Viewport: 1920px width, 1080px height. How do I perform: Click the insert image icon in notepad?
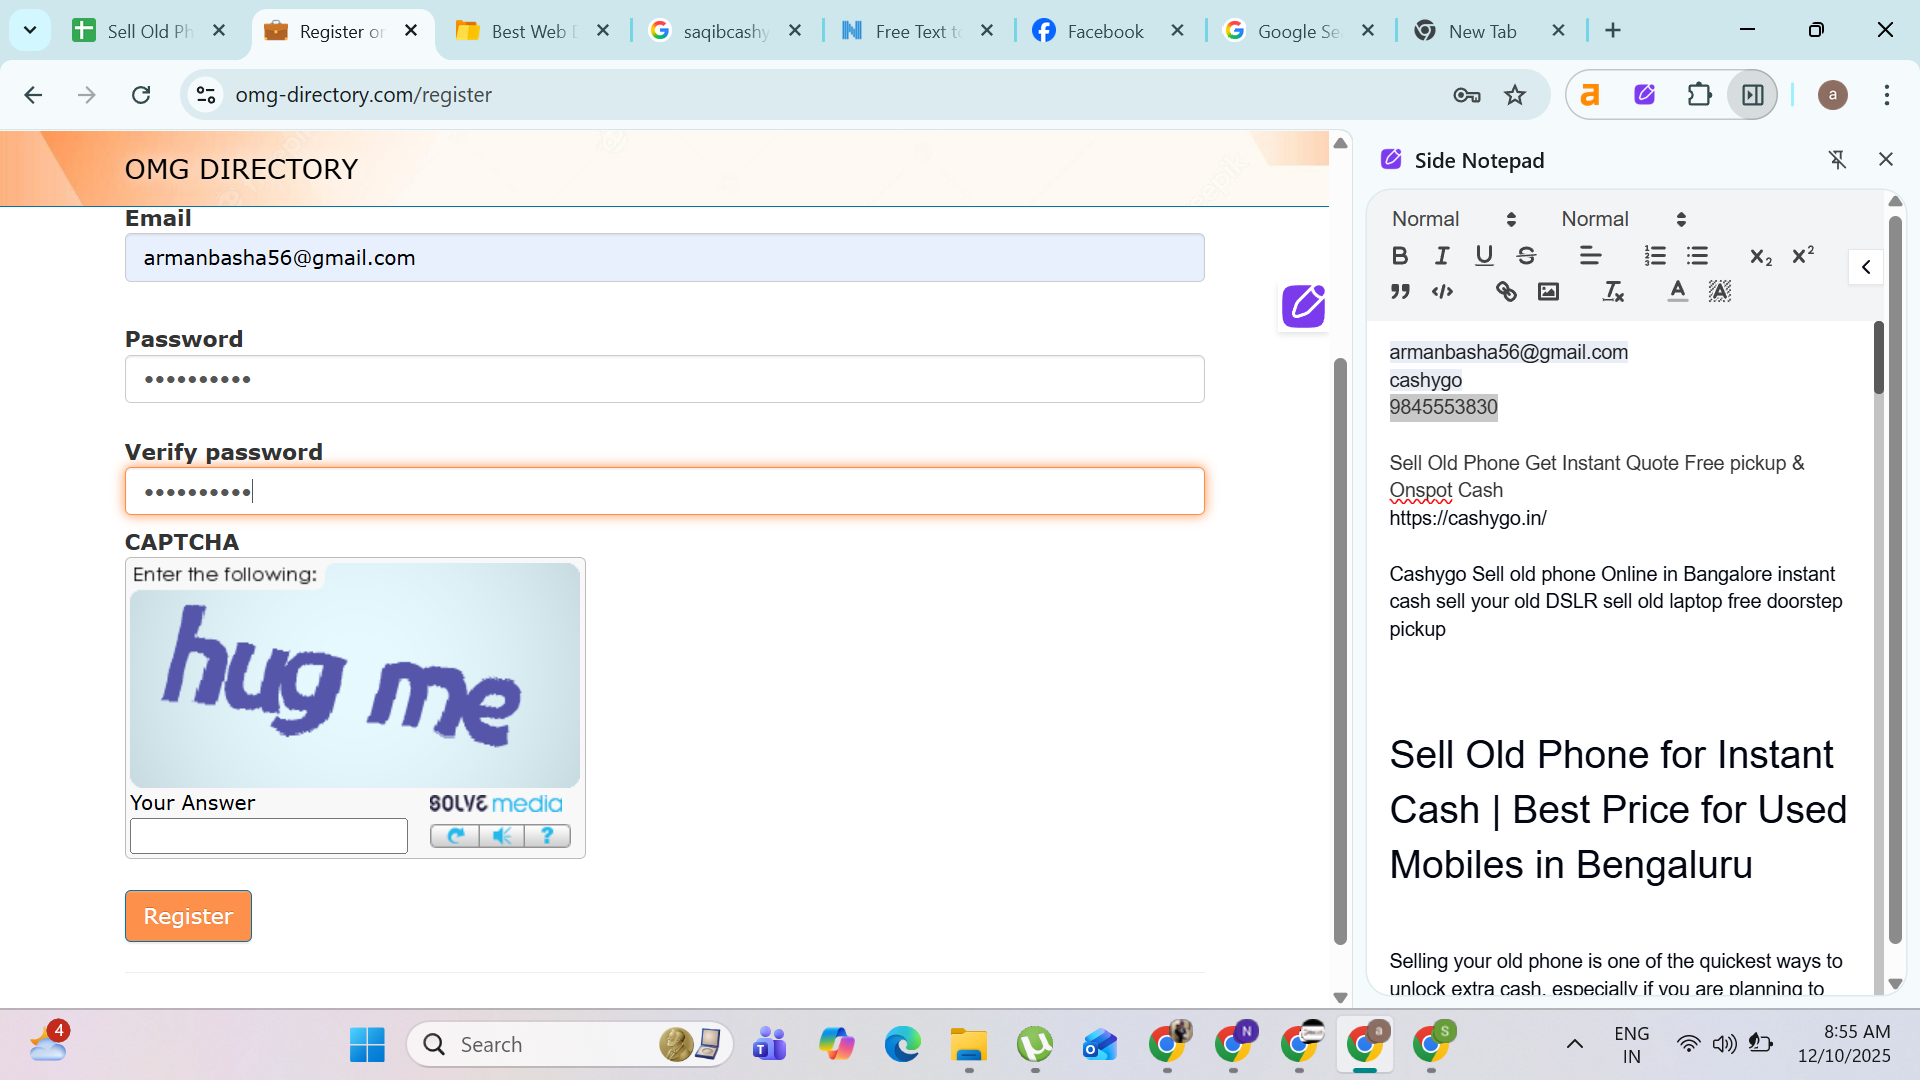coord(1548,292)
